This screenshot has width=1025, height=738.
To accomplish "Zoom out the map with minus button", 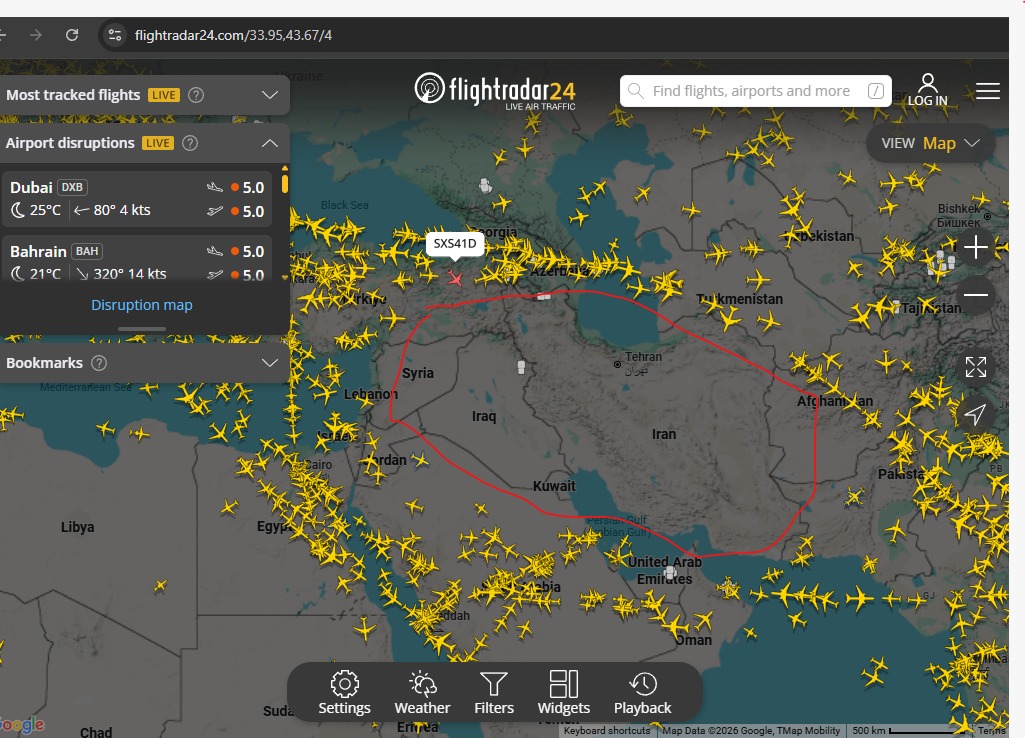I will click(x=975, y=295).
